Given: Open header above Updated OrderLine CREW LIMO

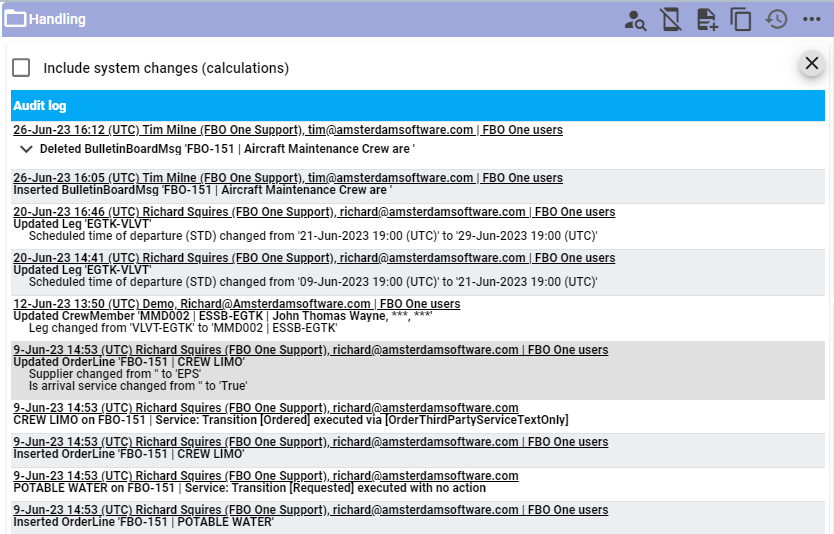Looking at the screenshot, I should pyautogui.click(x=311, y=349).
